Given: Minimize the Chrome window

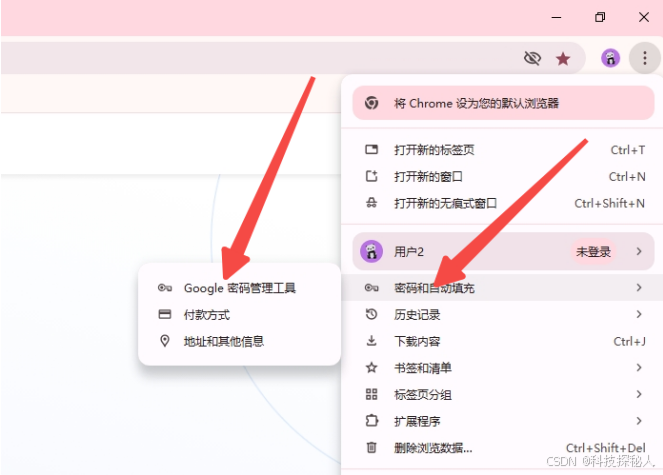Looking at the screenshot, I should [556, 17].
